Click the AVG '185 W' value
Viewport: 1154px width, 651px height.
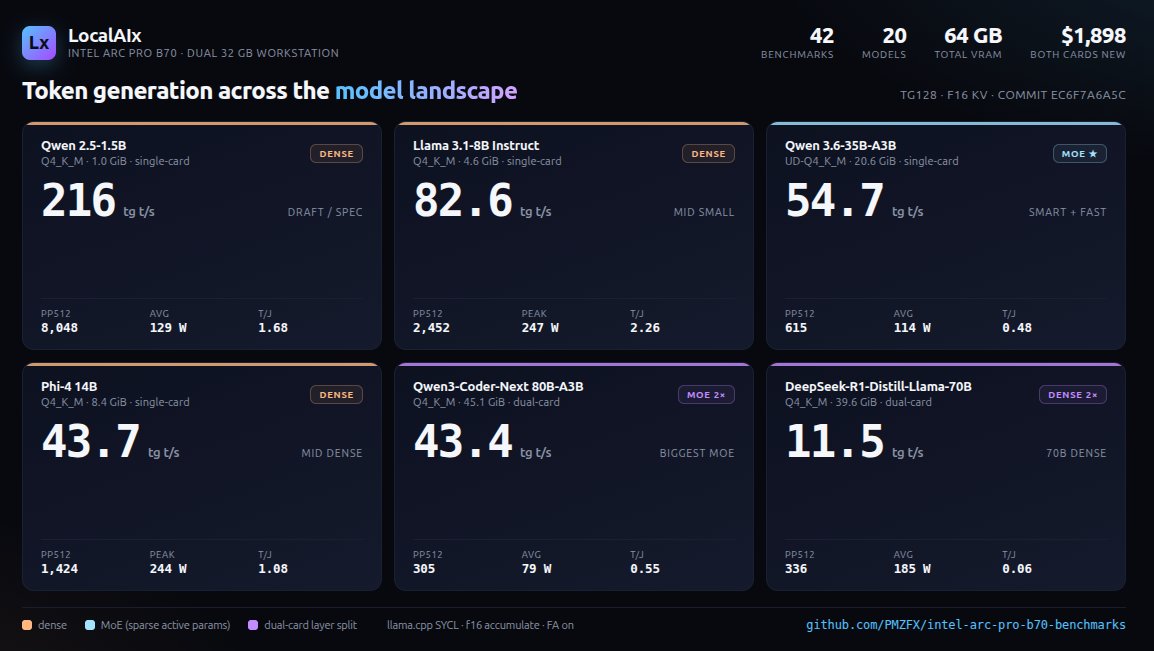[x=912, y=569]
